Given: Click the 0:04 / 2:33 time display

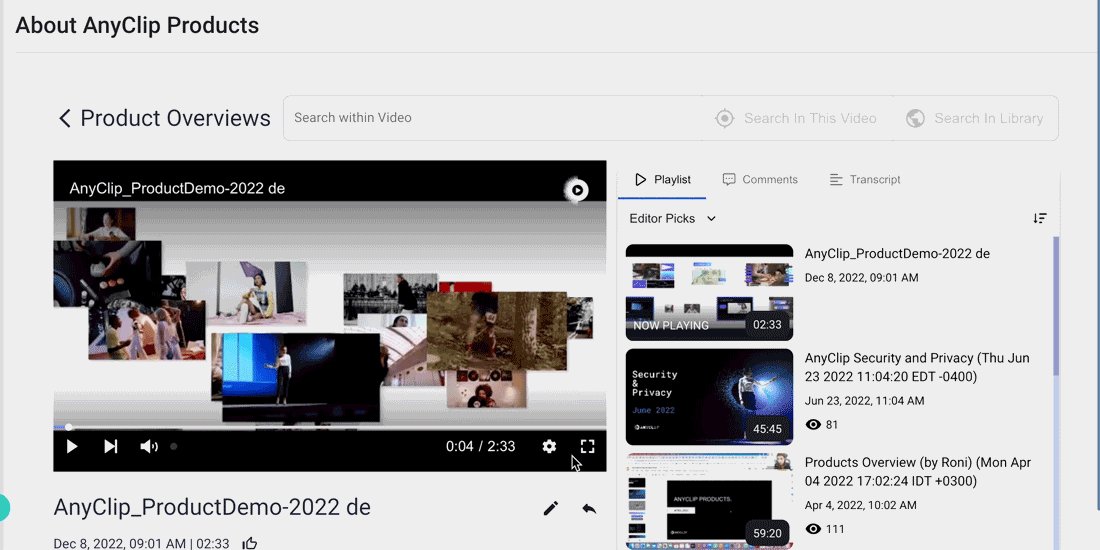Looking at the screenshot, I should tap(481, 446).
